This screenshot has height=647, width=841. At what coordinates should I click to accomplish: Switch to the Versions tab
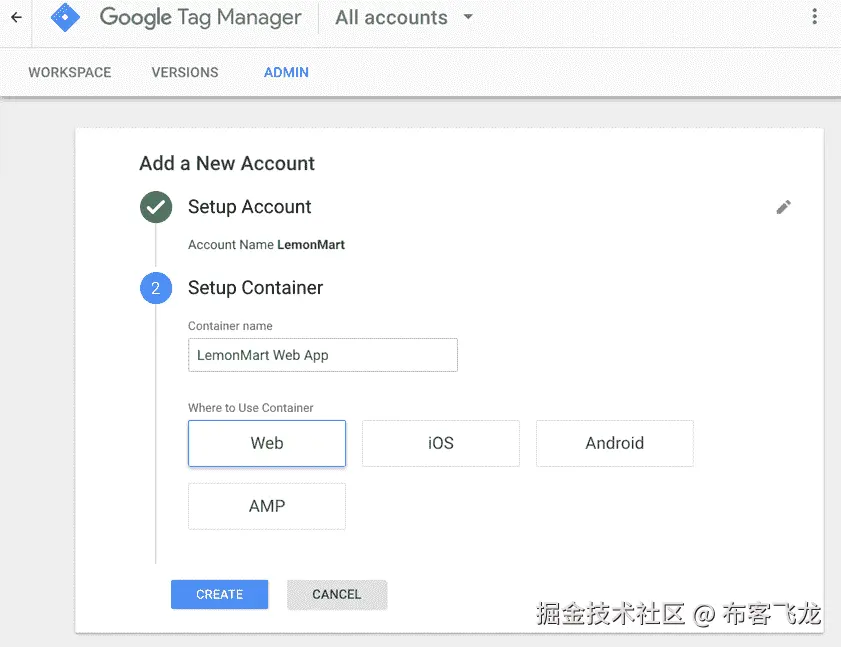pyautogui.click(x=185, y=72)
